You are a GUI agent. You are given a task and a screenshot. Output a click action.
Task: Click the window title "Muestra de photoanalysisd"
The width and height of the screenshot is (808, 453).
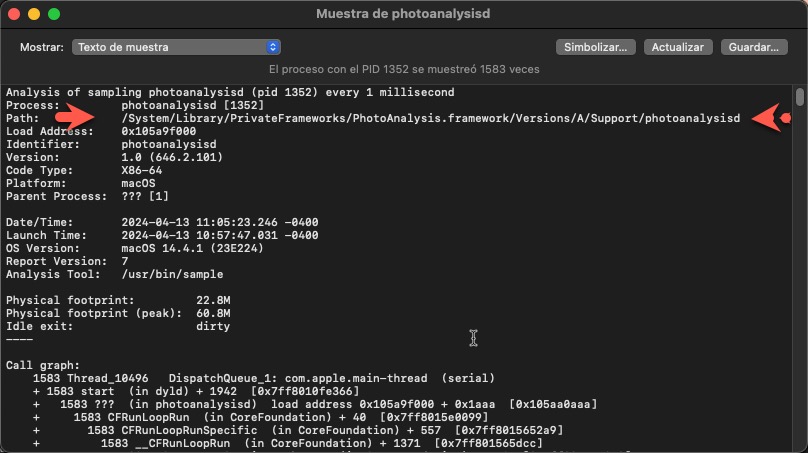[x=403, y=14]
